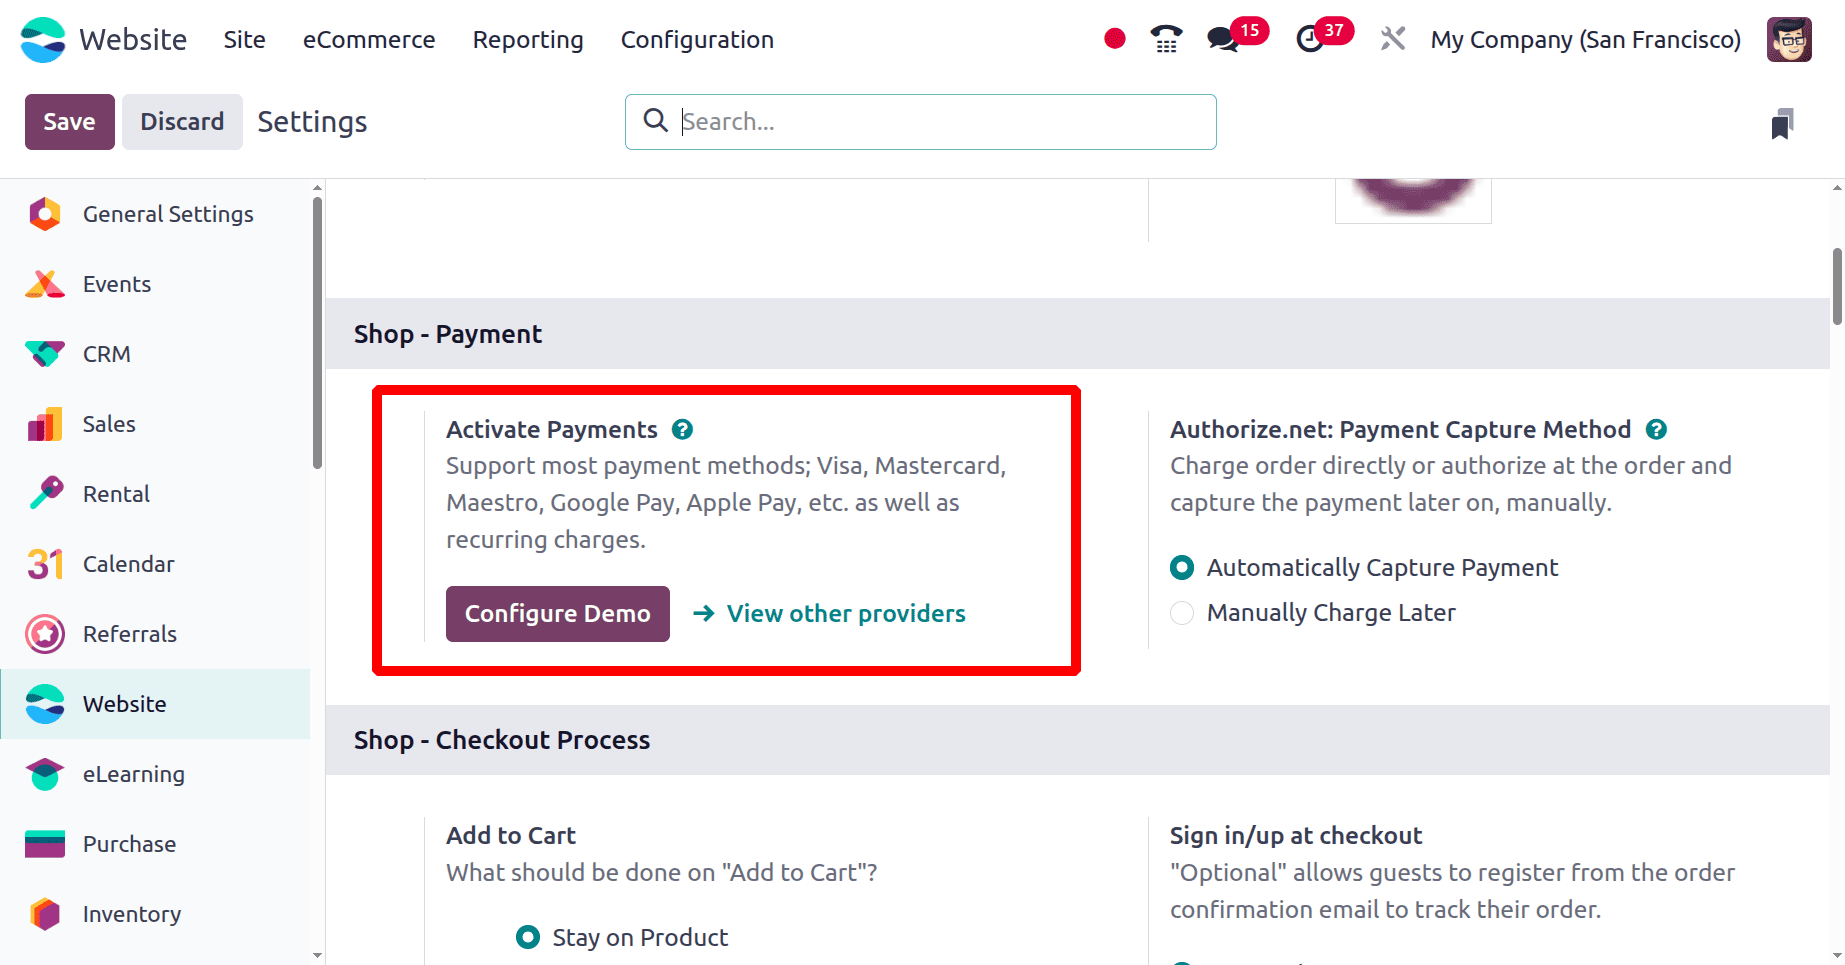This screenshot has height=965, width=1845.
Task: Click the Configure Demo button
Action: pos(557,613)
